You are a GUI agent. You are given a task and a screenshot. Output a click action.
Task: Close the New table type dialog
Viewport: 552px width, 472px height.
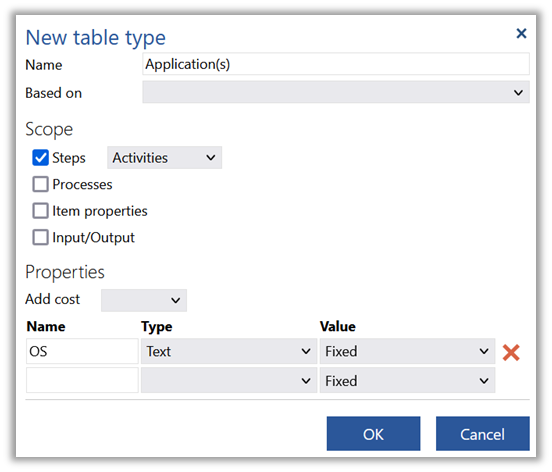(x=521, y=33)
